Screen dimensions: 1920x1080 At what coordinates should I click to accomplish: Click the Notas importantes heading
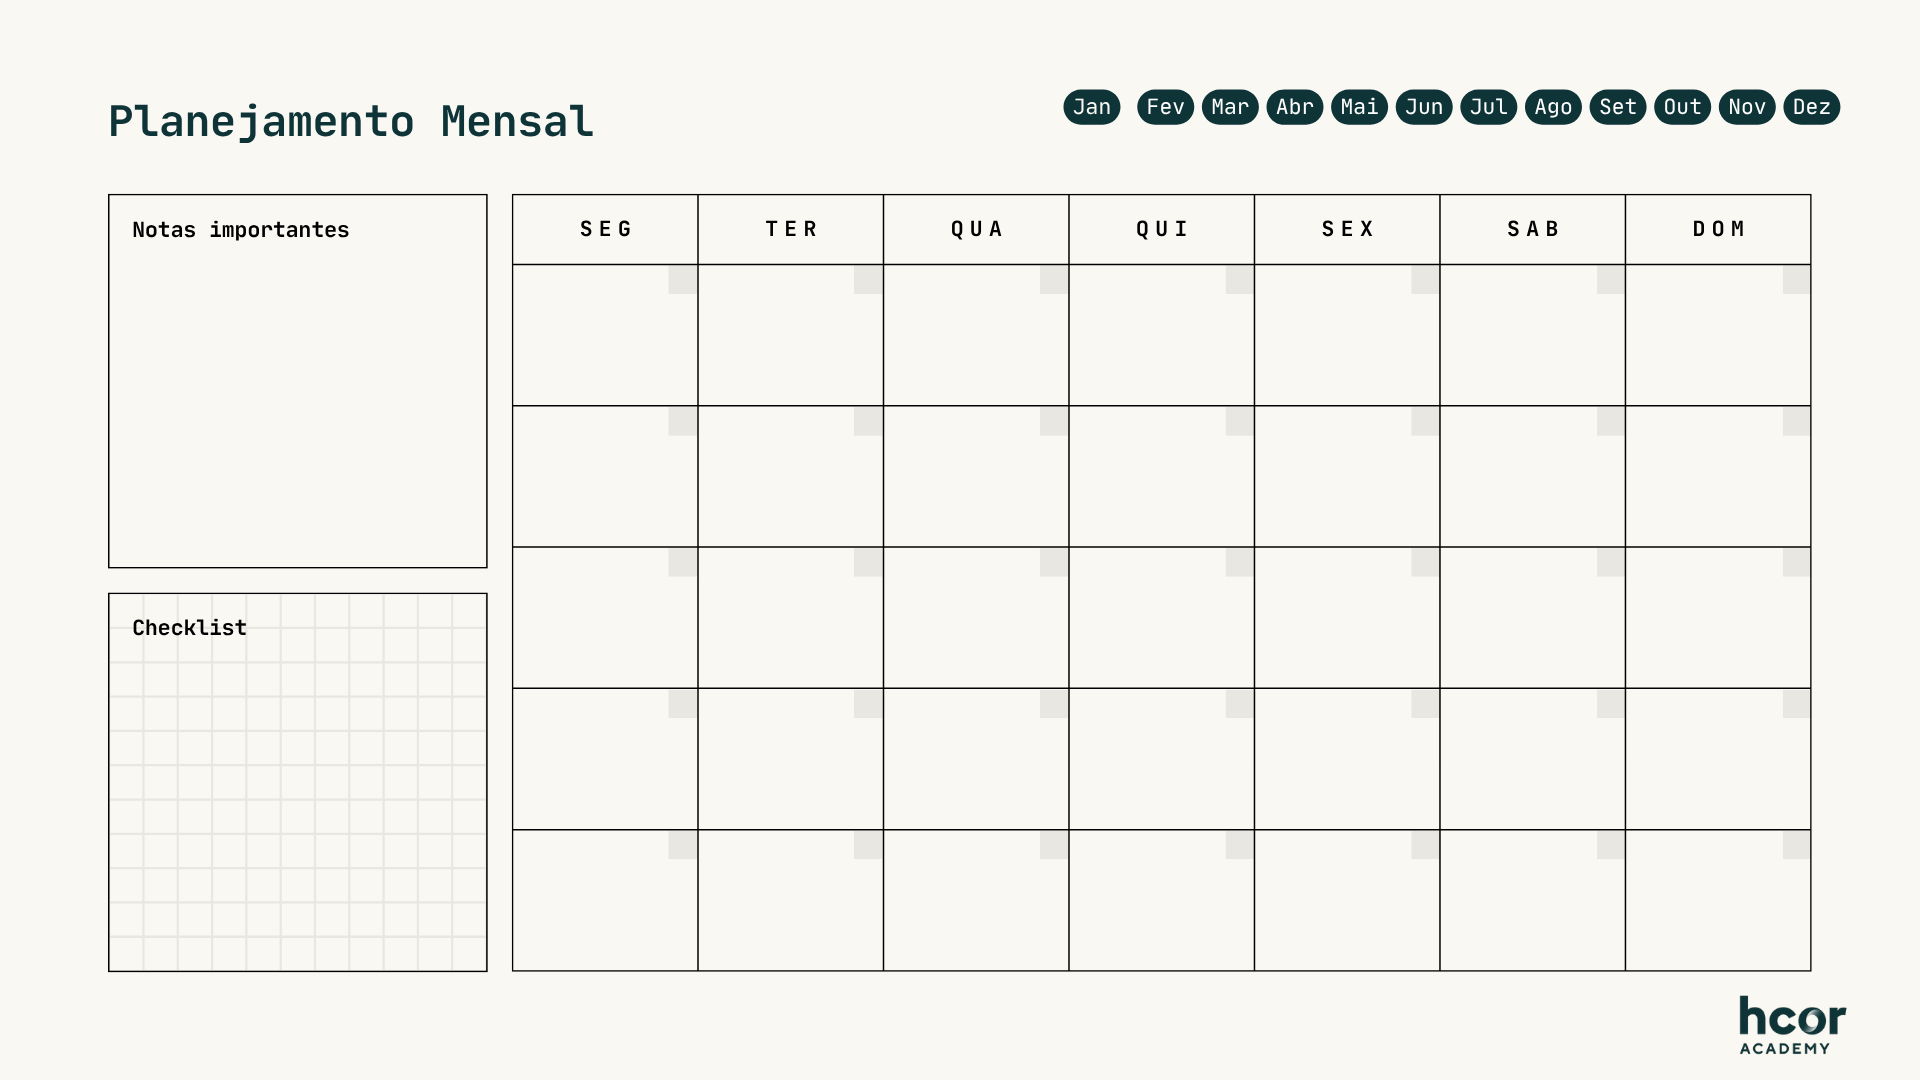coord(241,230)
